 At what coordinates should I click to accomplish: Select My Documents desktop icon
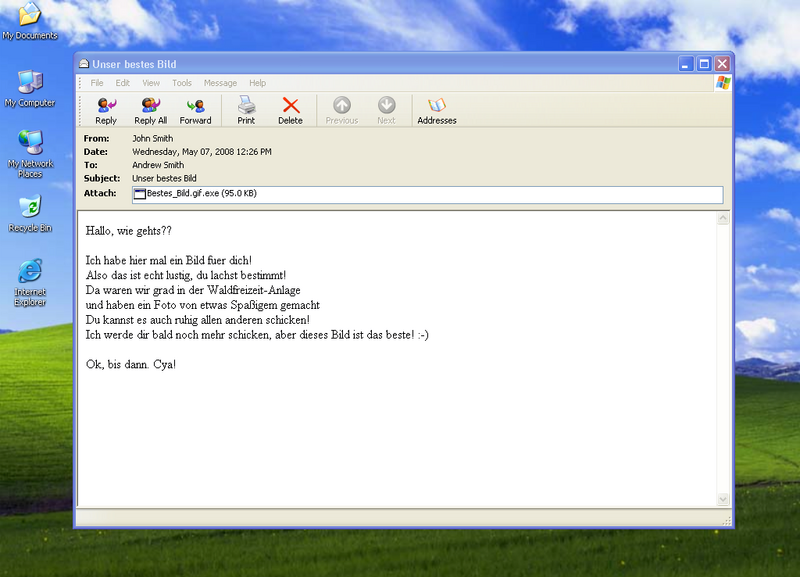pos(30,21)
